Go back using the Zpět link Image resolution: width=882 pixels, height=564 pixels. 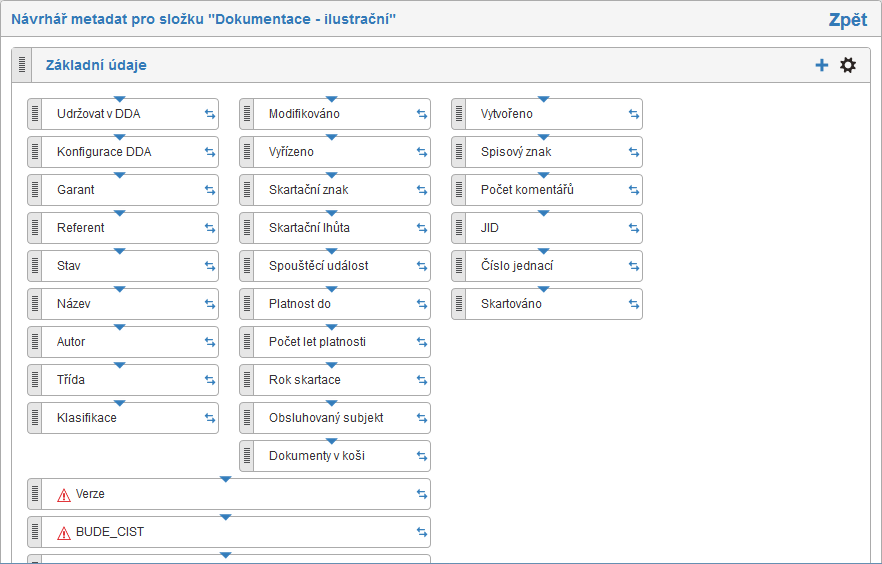coord(847,19)
